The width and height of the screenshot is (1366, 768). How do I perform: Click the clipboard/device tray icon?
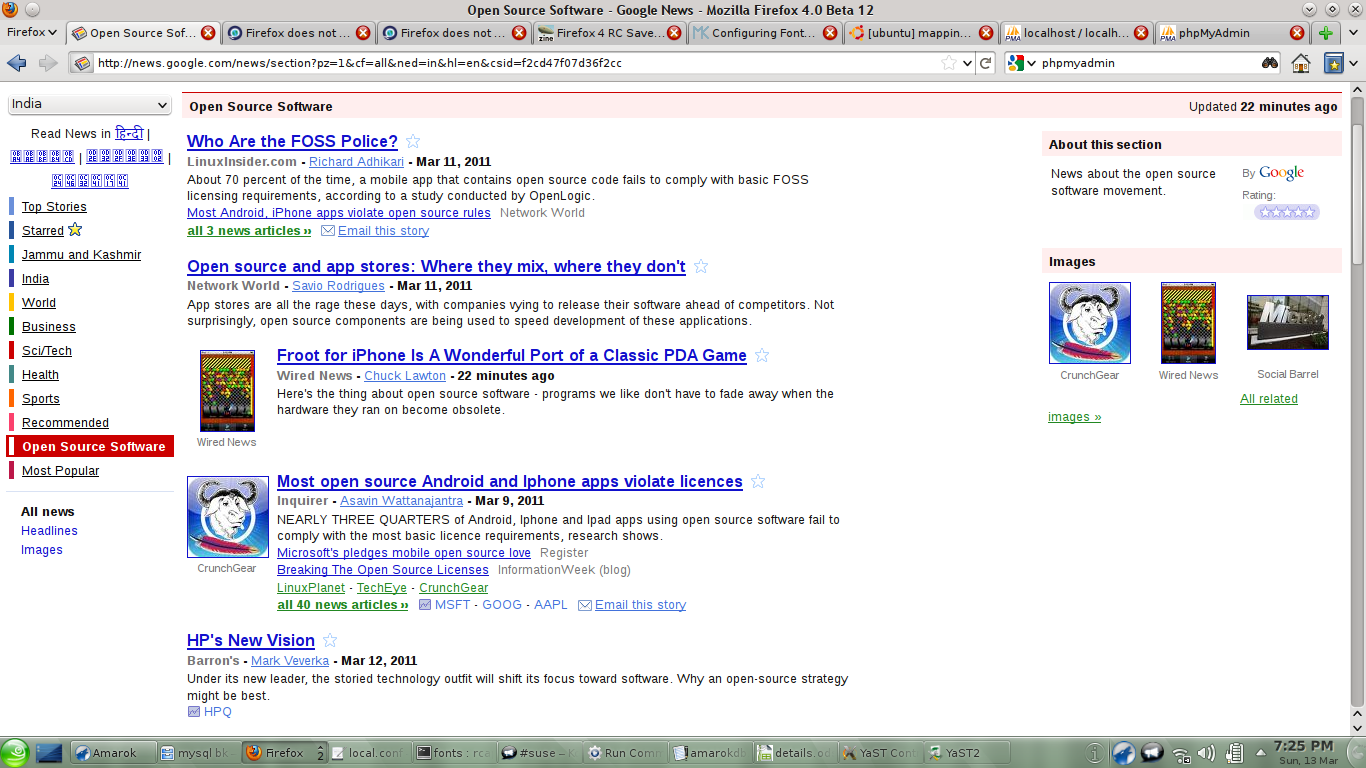1234,754
